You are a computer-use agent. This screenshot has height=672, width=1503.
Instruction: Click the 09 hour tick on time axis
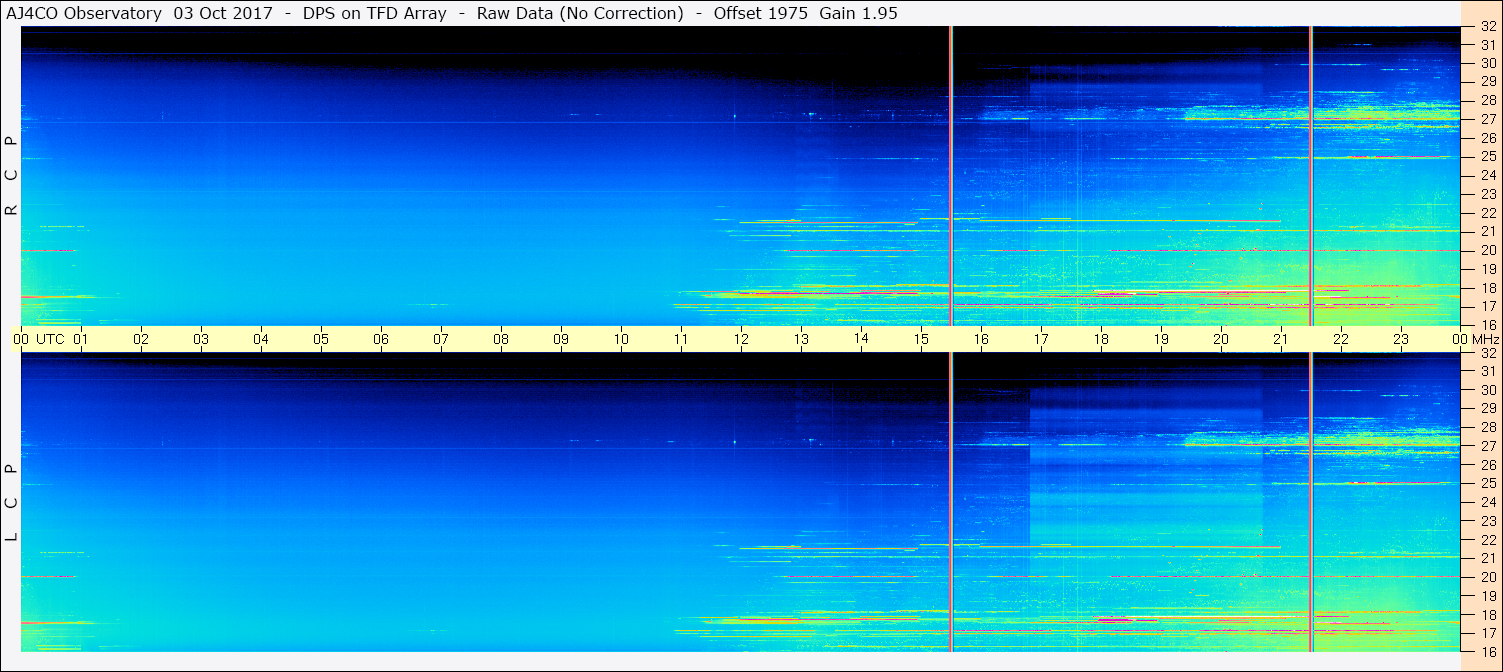click(x=561, y=339)
